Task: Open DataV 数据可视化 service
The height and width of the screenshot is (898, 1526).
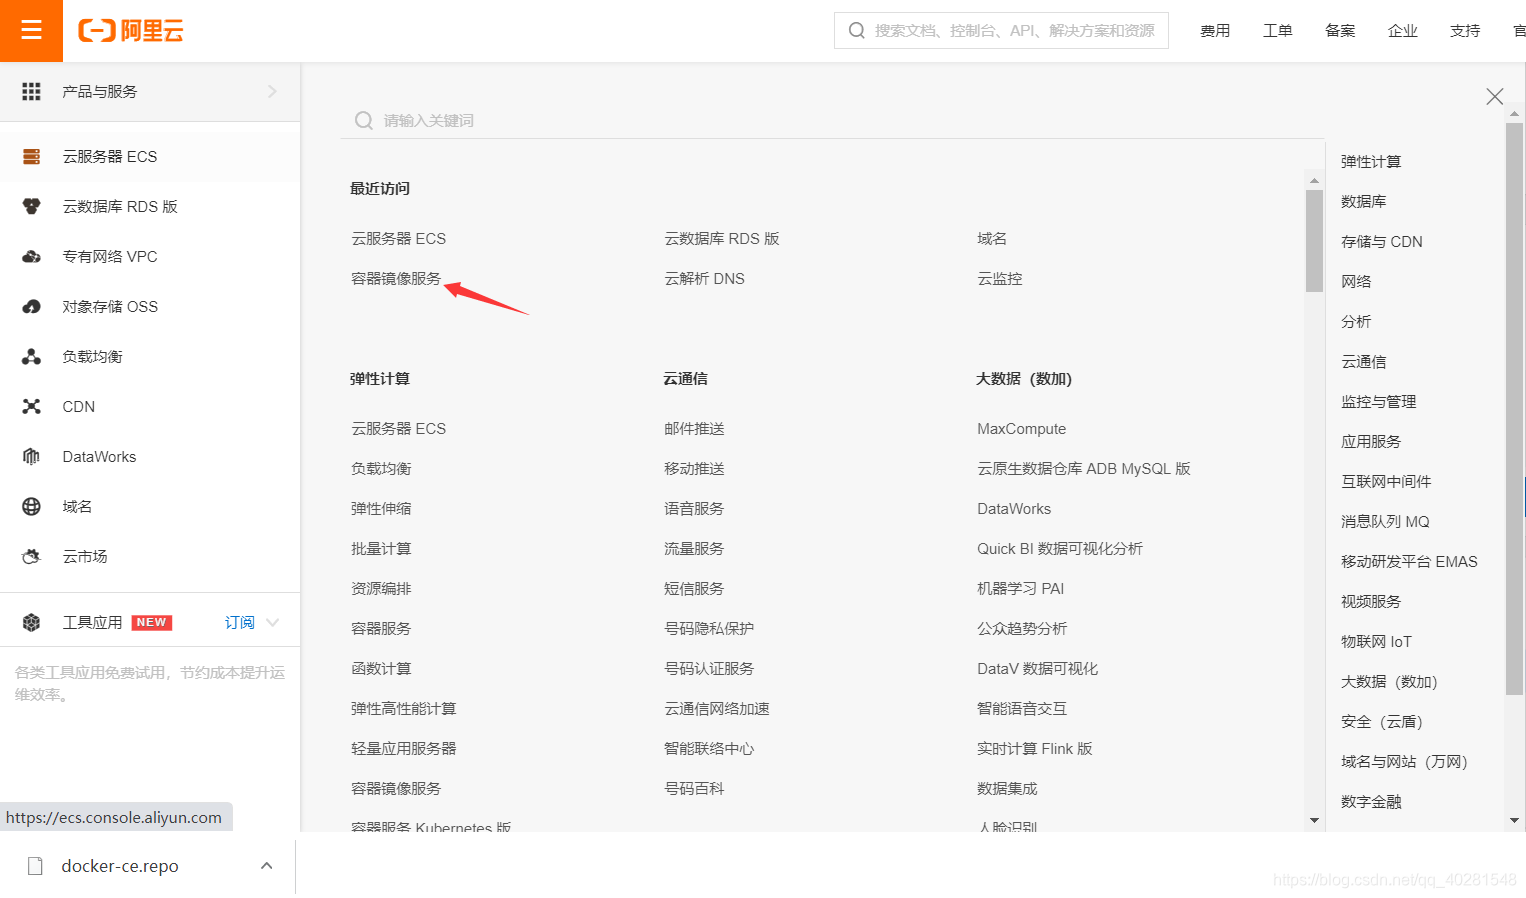Action: 1037,668
